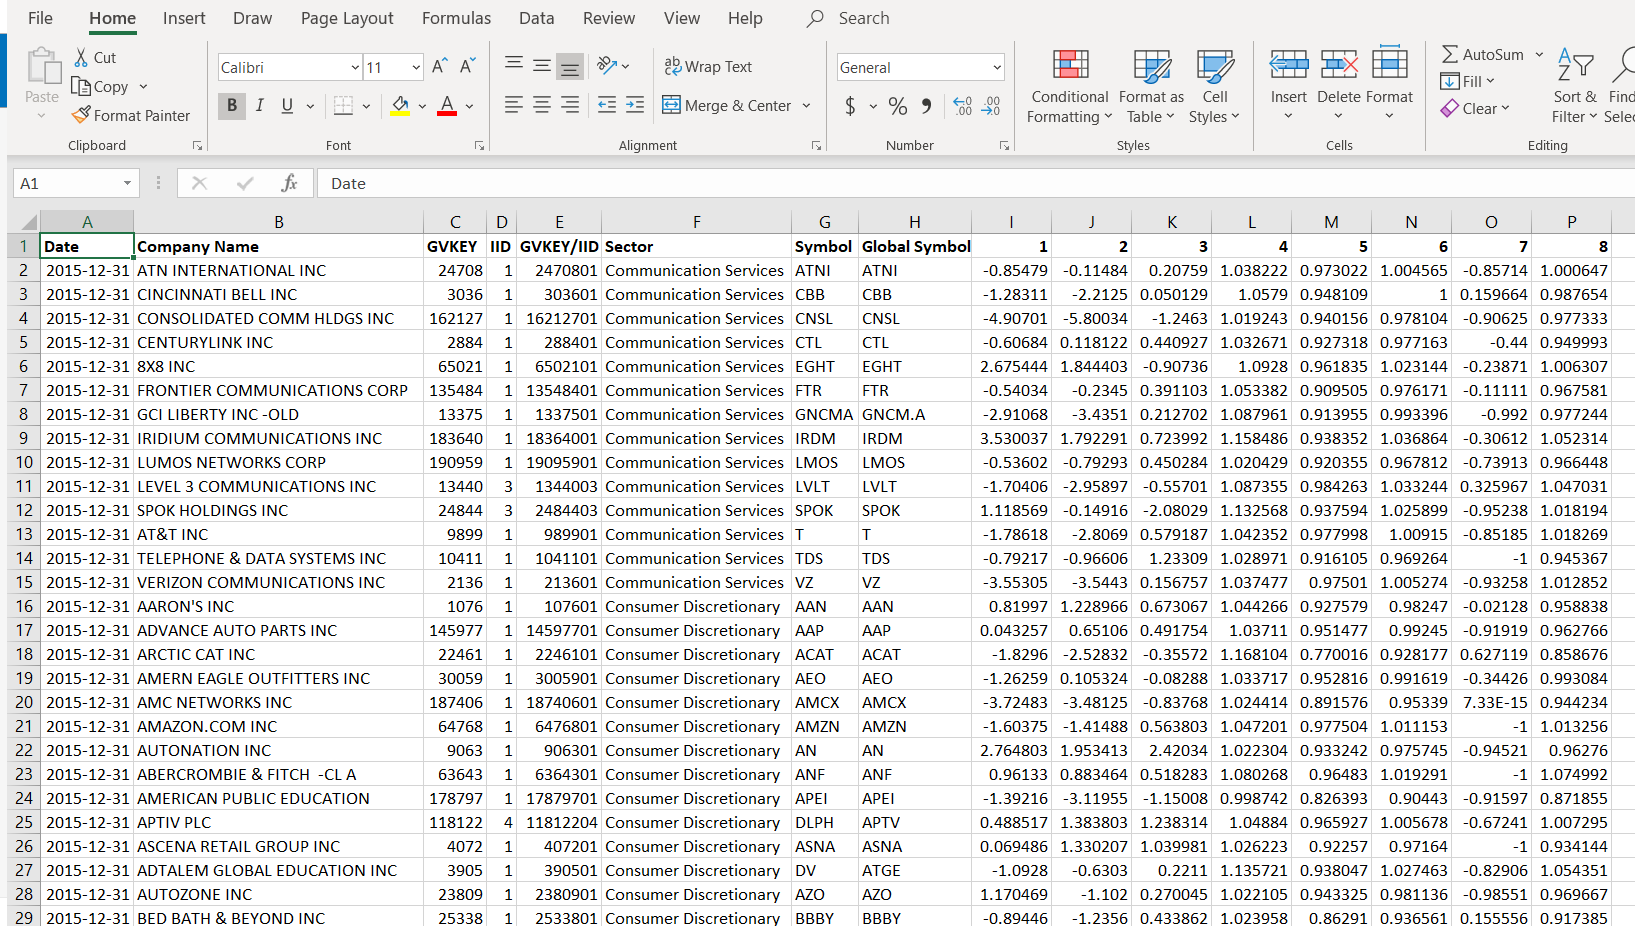The width and height of the screenshot is (1635, 926).
Task: Open the Borders icon
Action: pyautogui.click(x=343, y=105)
